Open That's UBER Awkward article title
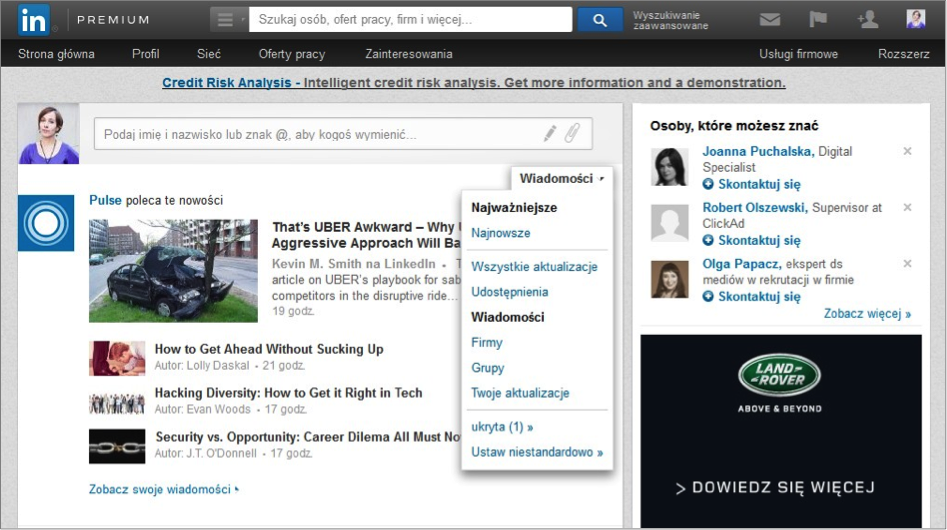Image resolution: width=947 pixels, height=530 pixels. [366, 235]
